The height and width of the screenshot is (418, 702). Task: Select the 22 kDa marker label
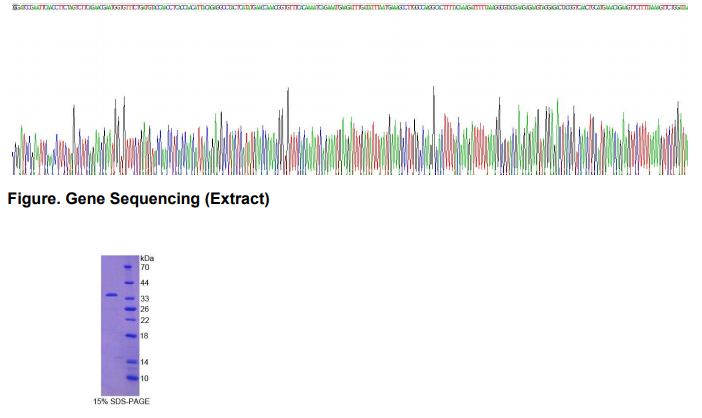click(x=145, y=320)
